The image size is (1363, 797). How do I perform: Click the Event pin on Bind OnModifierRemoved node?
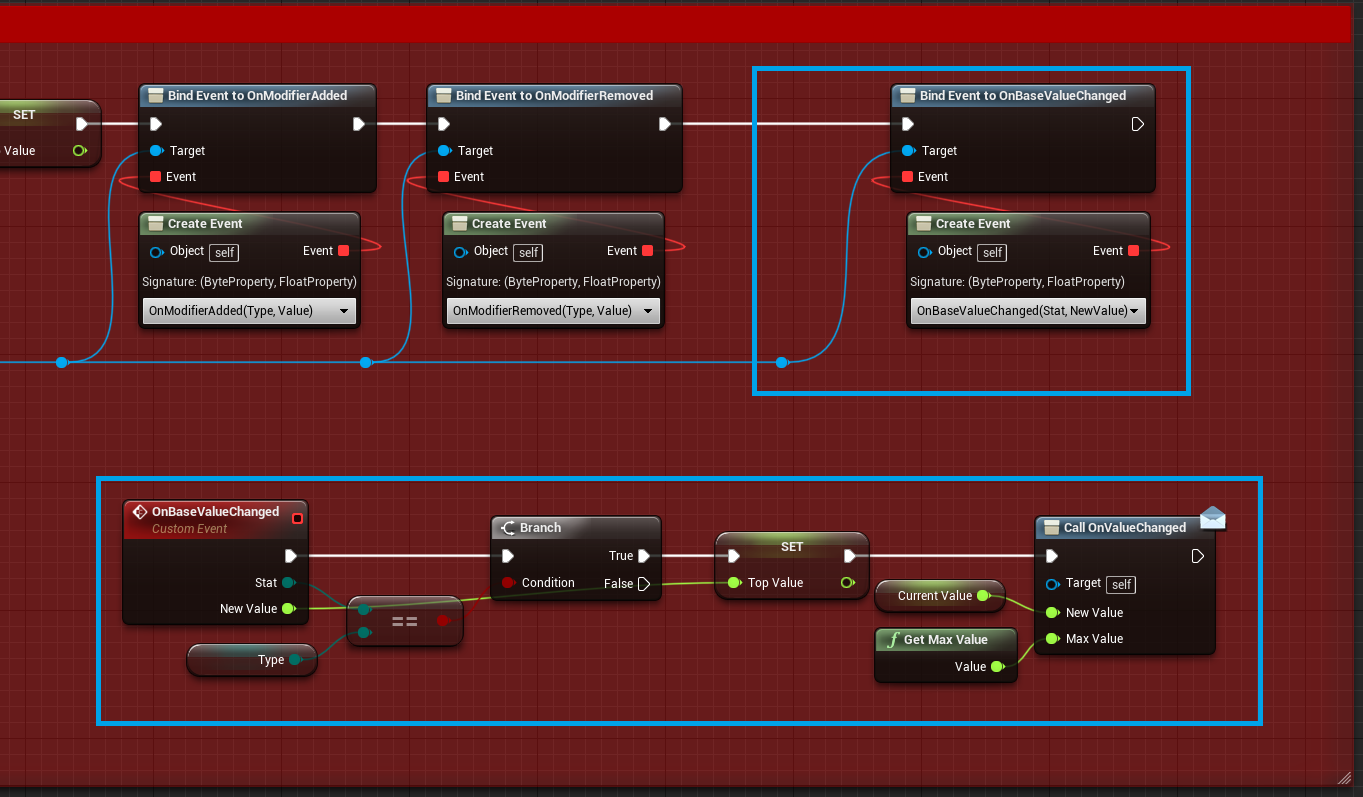(443, 177)
